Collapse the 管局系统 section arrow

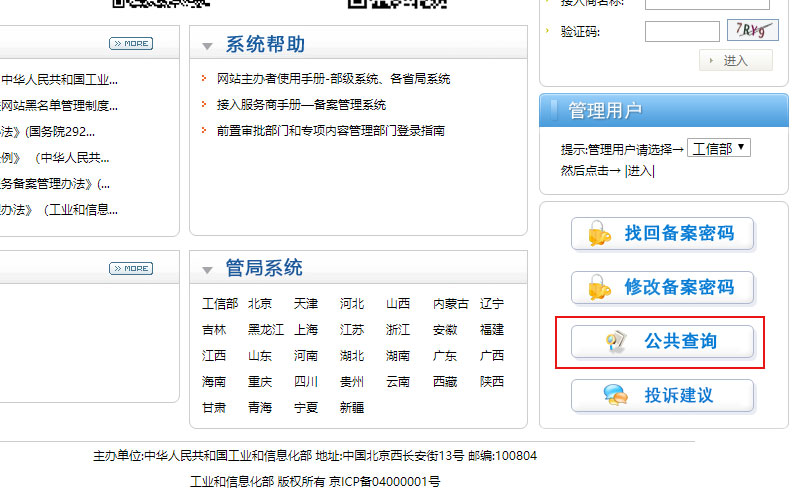tap(207, 270)
